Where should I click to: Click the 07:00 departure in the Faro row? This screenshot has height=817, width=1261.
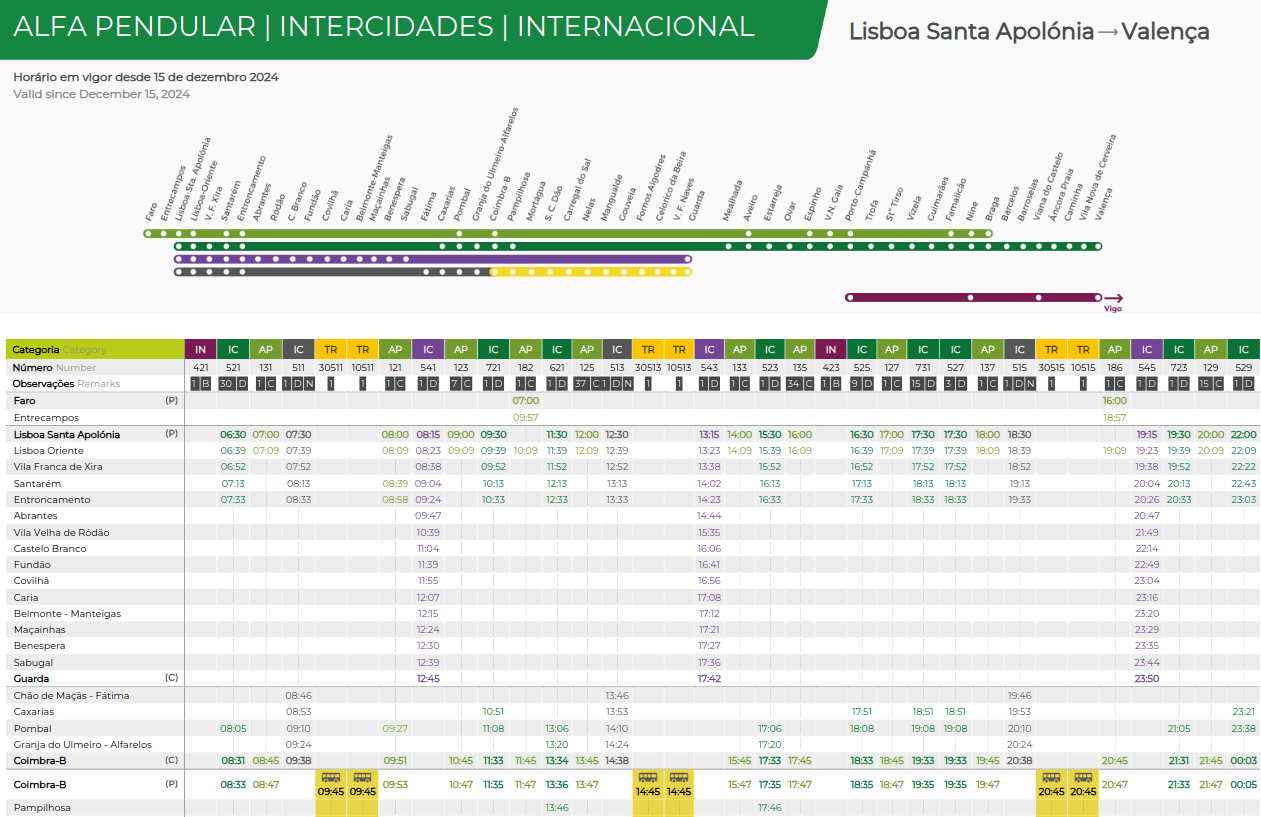pos(526,401)
